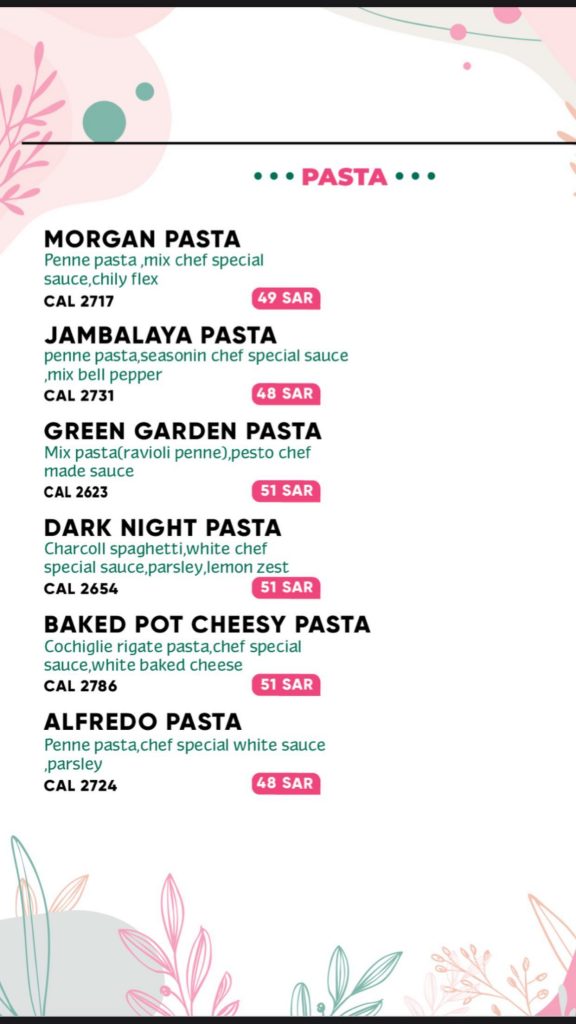576x1024 pixels.
Task: Open the ALFREDO PASTA item
Action: [x=142, y=722]
